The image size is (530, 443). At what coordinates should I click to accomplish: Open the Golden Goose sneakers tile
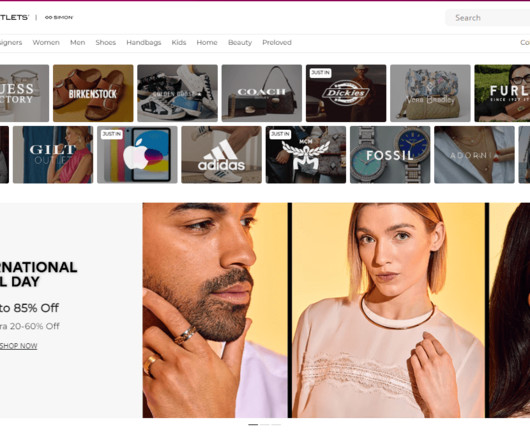click(177, 93)
